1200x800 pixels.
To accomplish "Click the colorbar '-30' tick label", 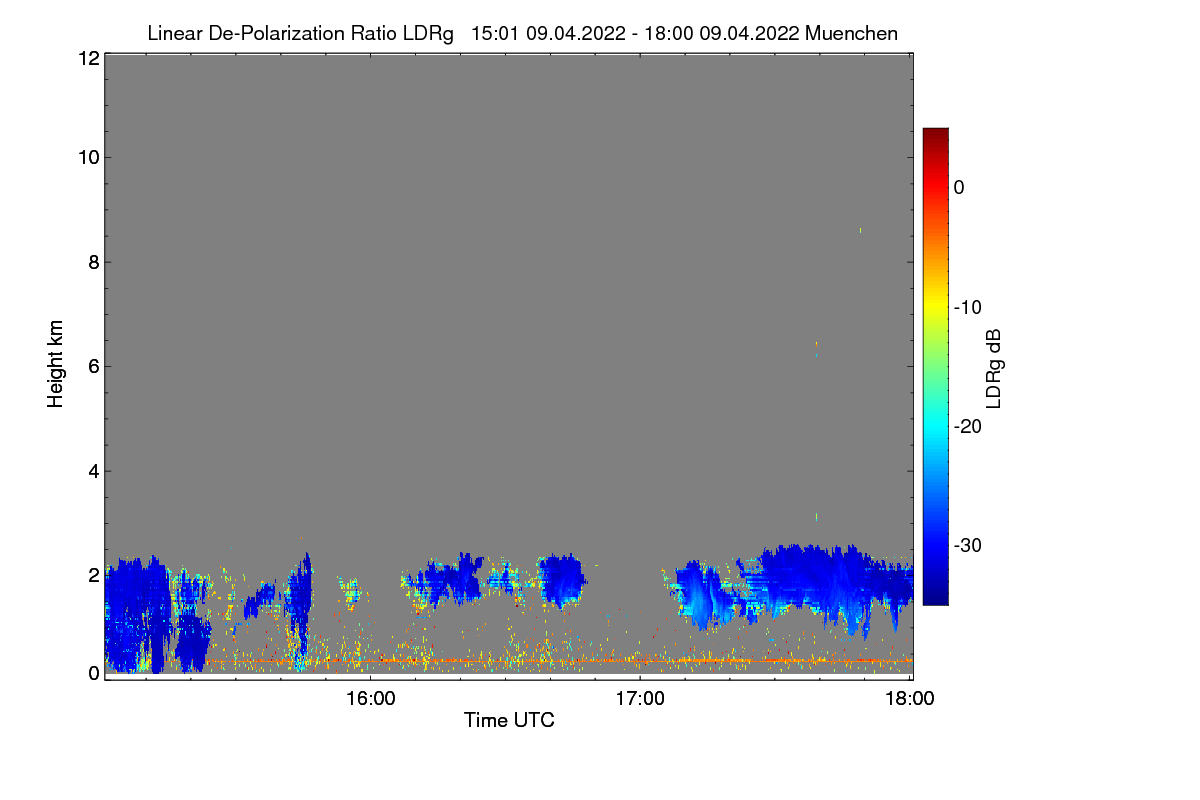I will [x=968, y=546].
